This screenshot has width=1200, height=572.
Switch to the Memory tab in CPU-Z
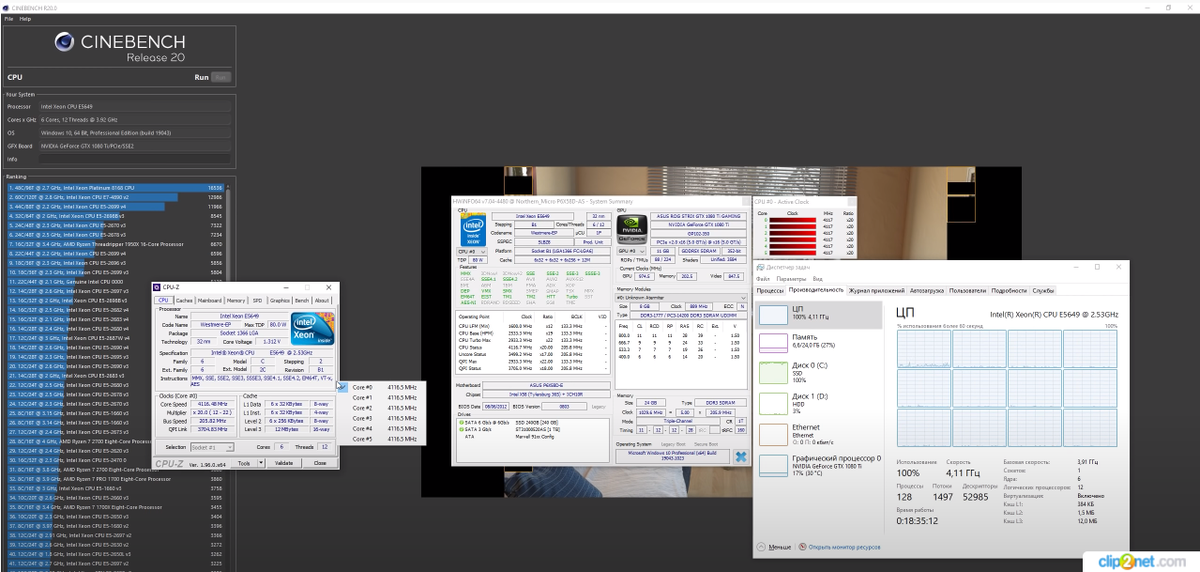point(236,300)
